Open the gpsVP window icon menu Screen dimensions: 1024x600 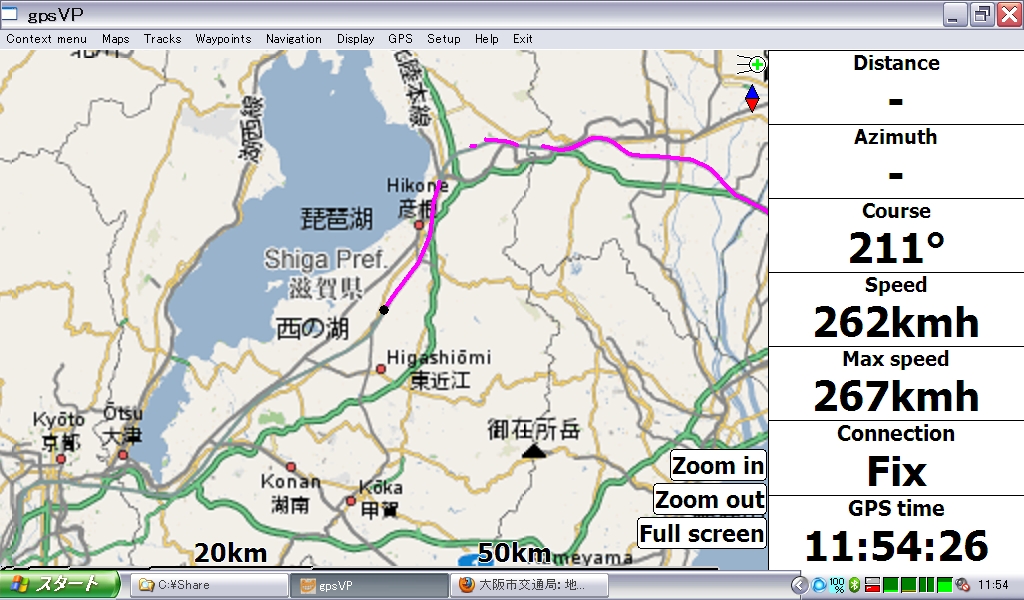coord(12,14)
